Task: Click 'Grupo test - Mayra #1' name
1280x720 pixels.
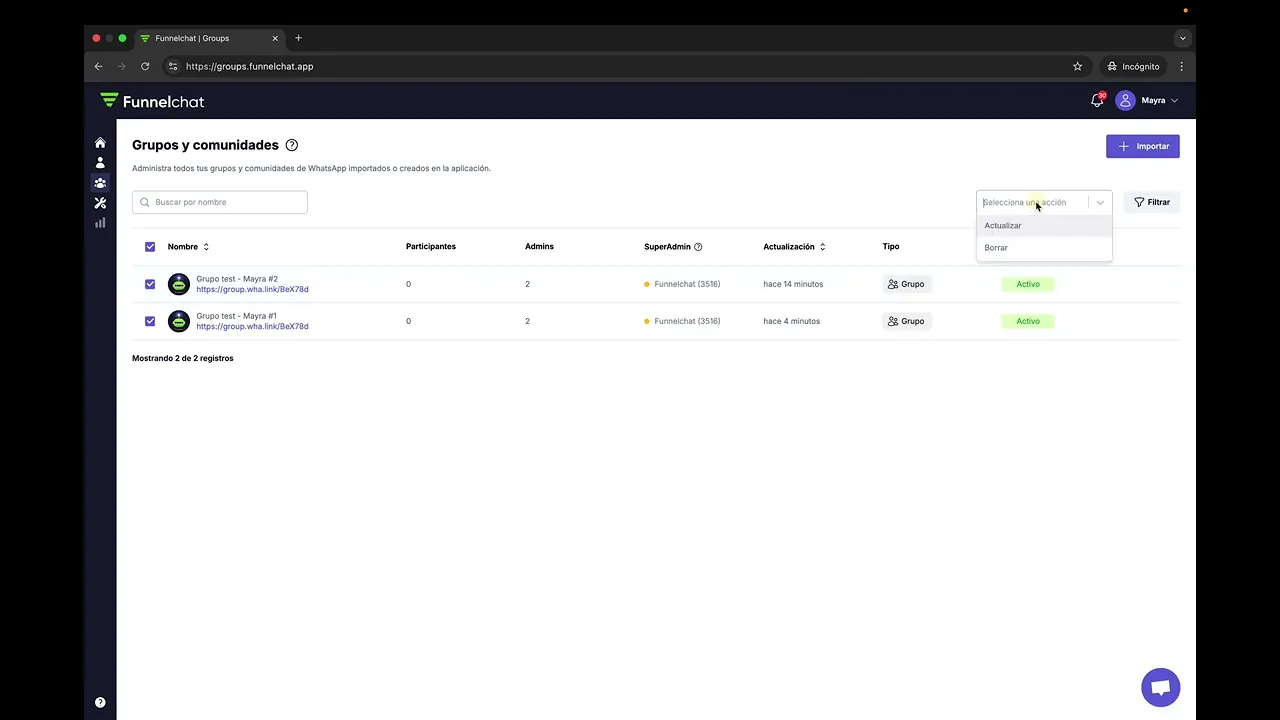Action: pos(236,316)
